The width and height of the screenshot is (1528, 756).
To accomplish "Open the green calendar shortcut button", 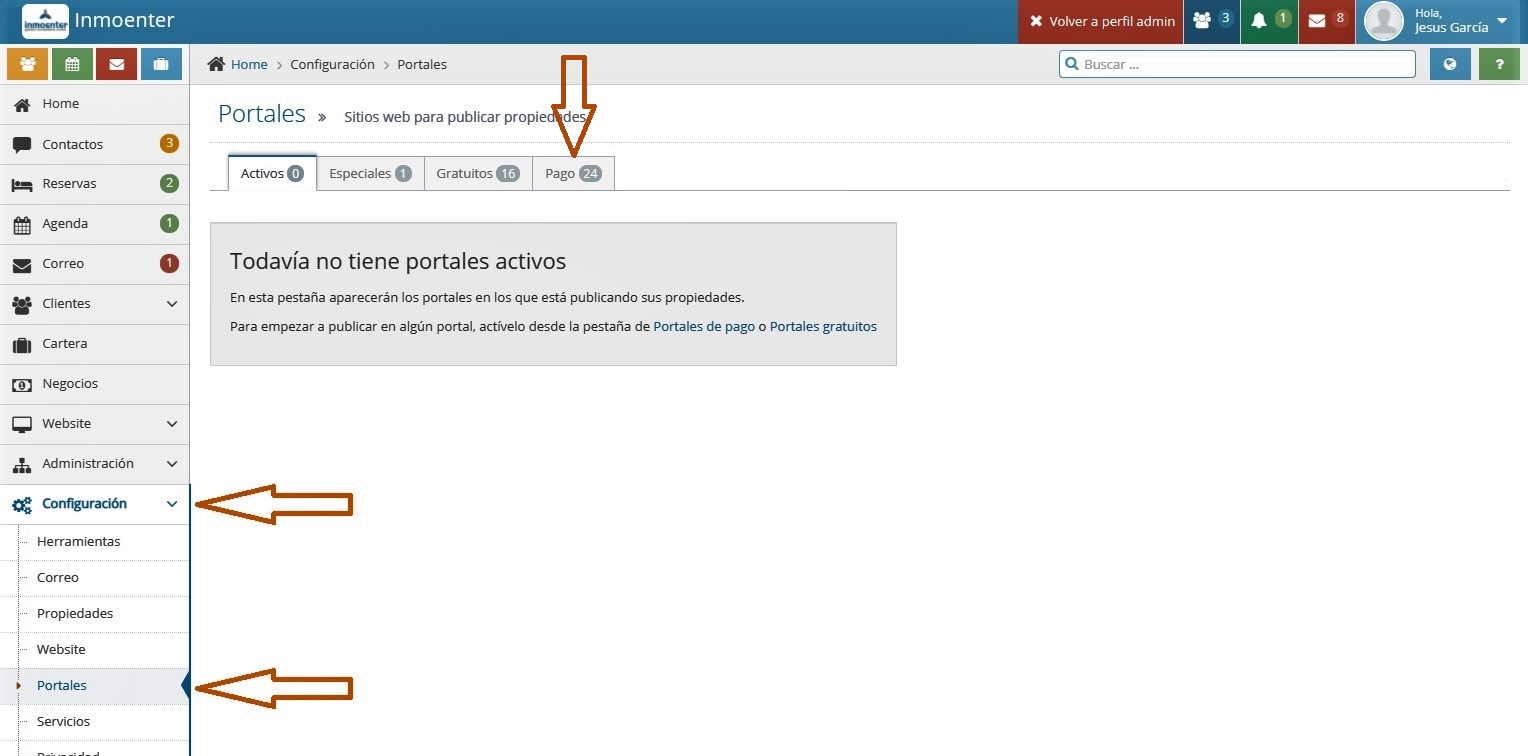I will point(72,64).
